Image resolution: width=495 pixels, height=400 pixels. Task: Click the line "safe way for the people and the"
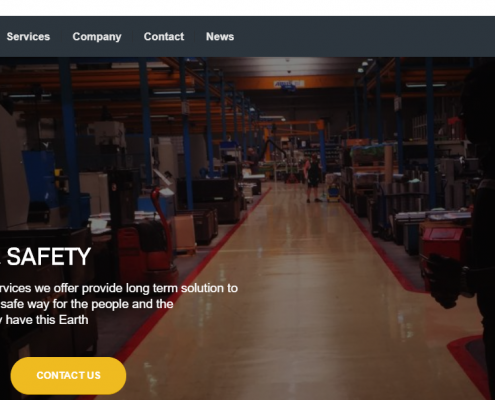coord(87,304)
